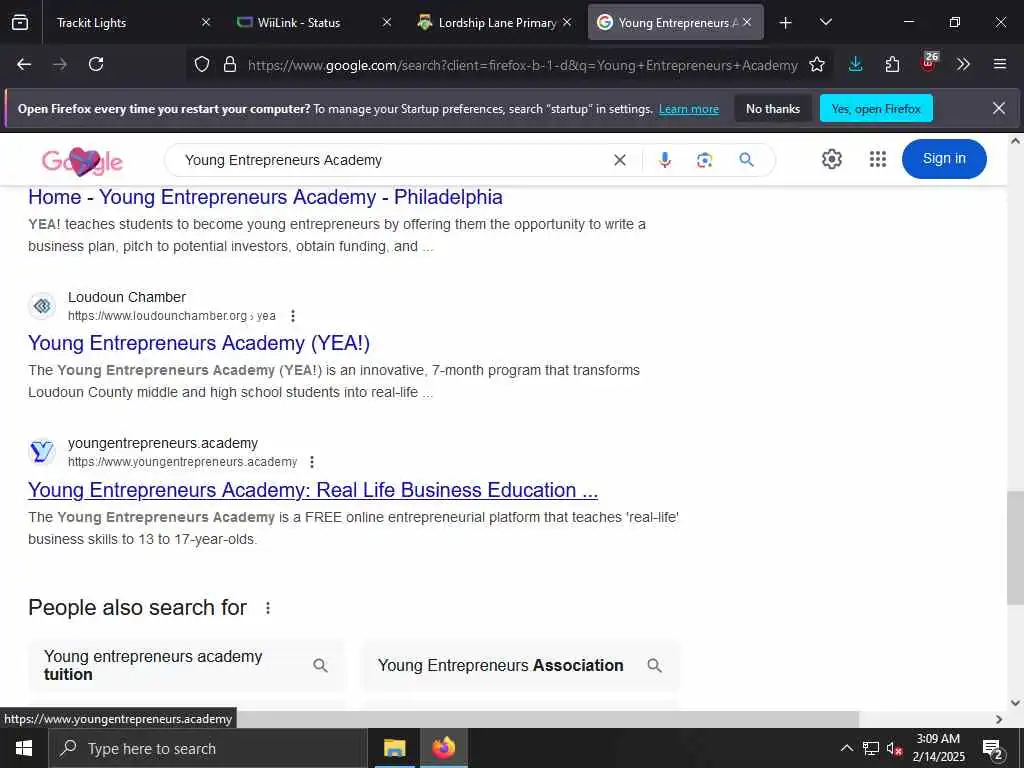Open the Windows Start menu
Image resolution: width=1024 pixels, height=768 pixels.
24,748
